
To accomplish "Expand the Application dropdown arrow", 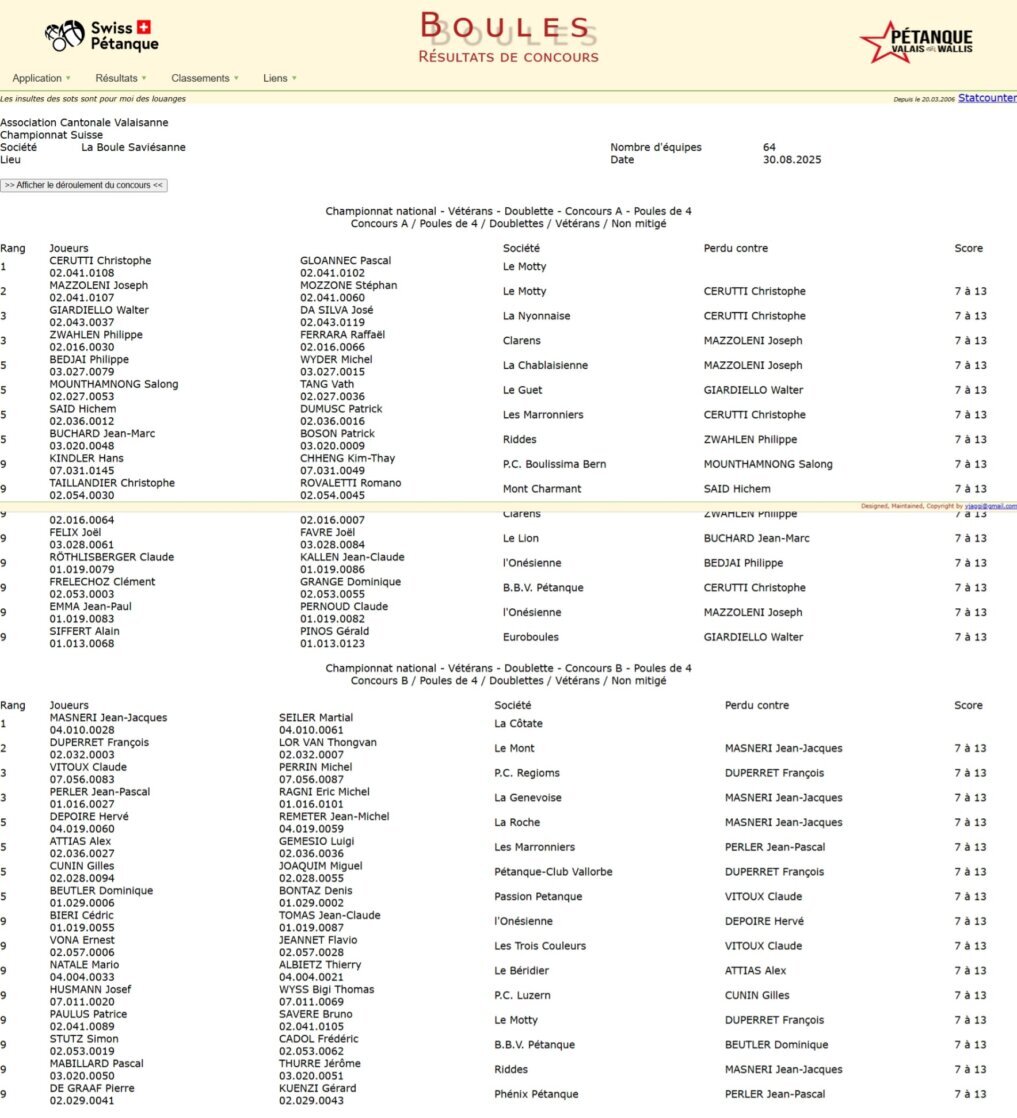I will click(x=68, y=78).
